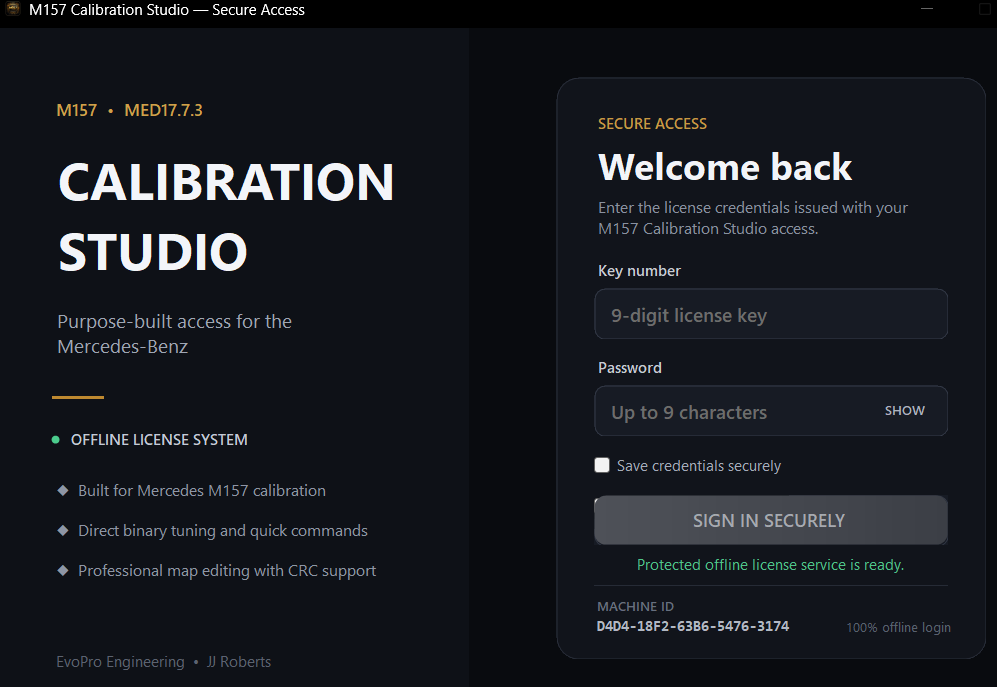Image resolution: width=997 pixels, height=687 pixels.
Task: Click 'CALIBRATION STUDIO' title text
Action: pyautogui.click(x=226, y=216)
